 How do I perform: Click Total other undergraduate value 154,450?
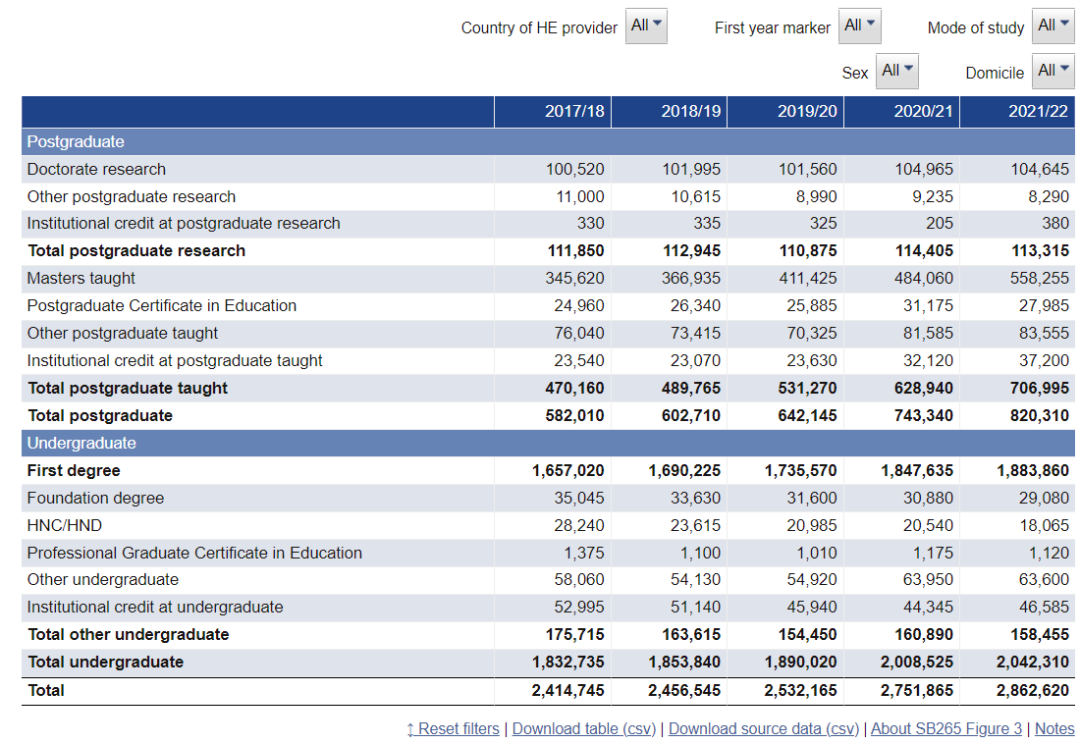[x=808, y=634]
